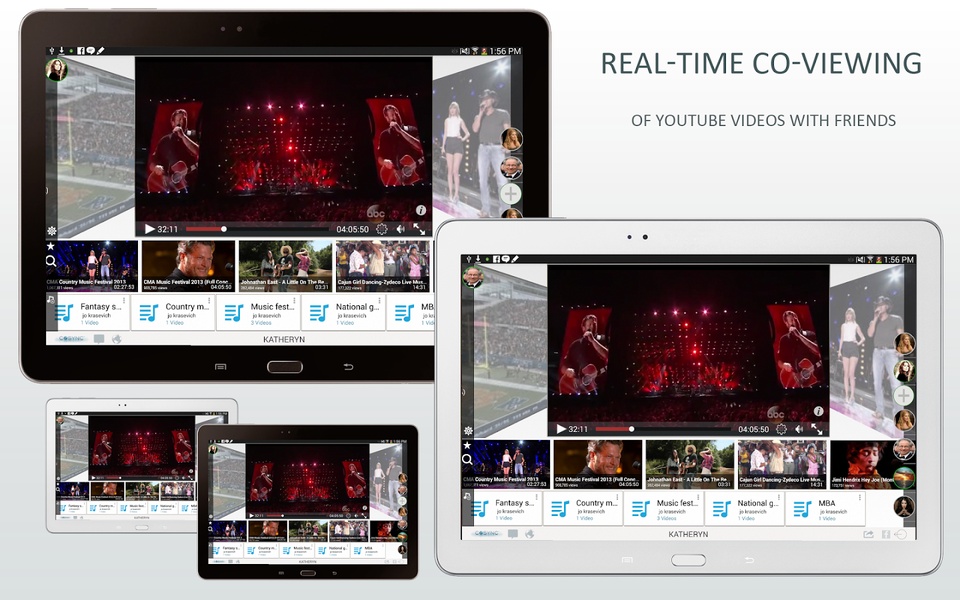Mute the video volume on white tablet
960x600 pixels.
(x=799, y=429)
